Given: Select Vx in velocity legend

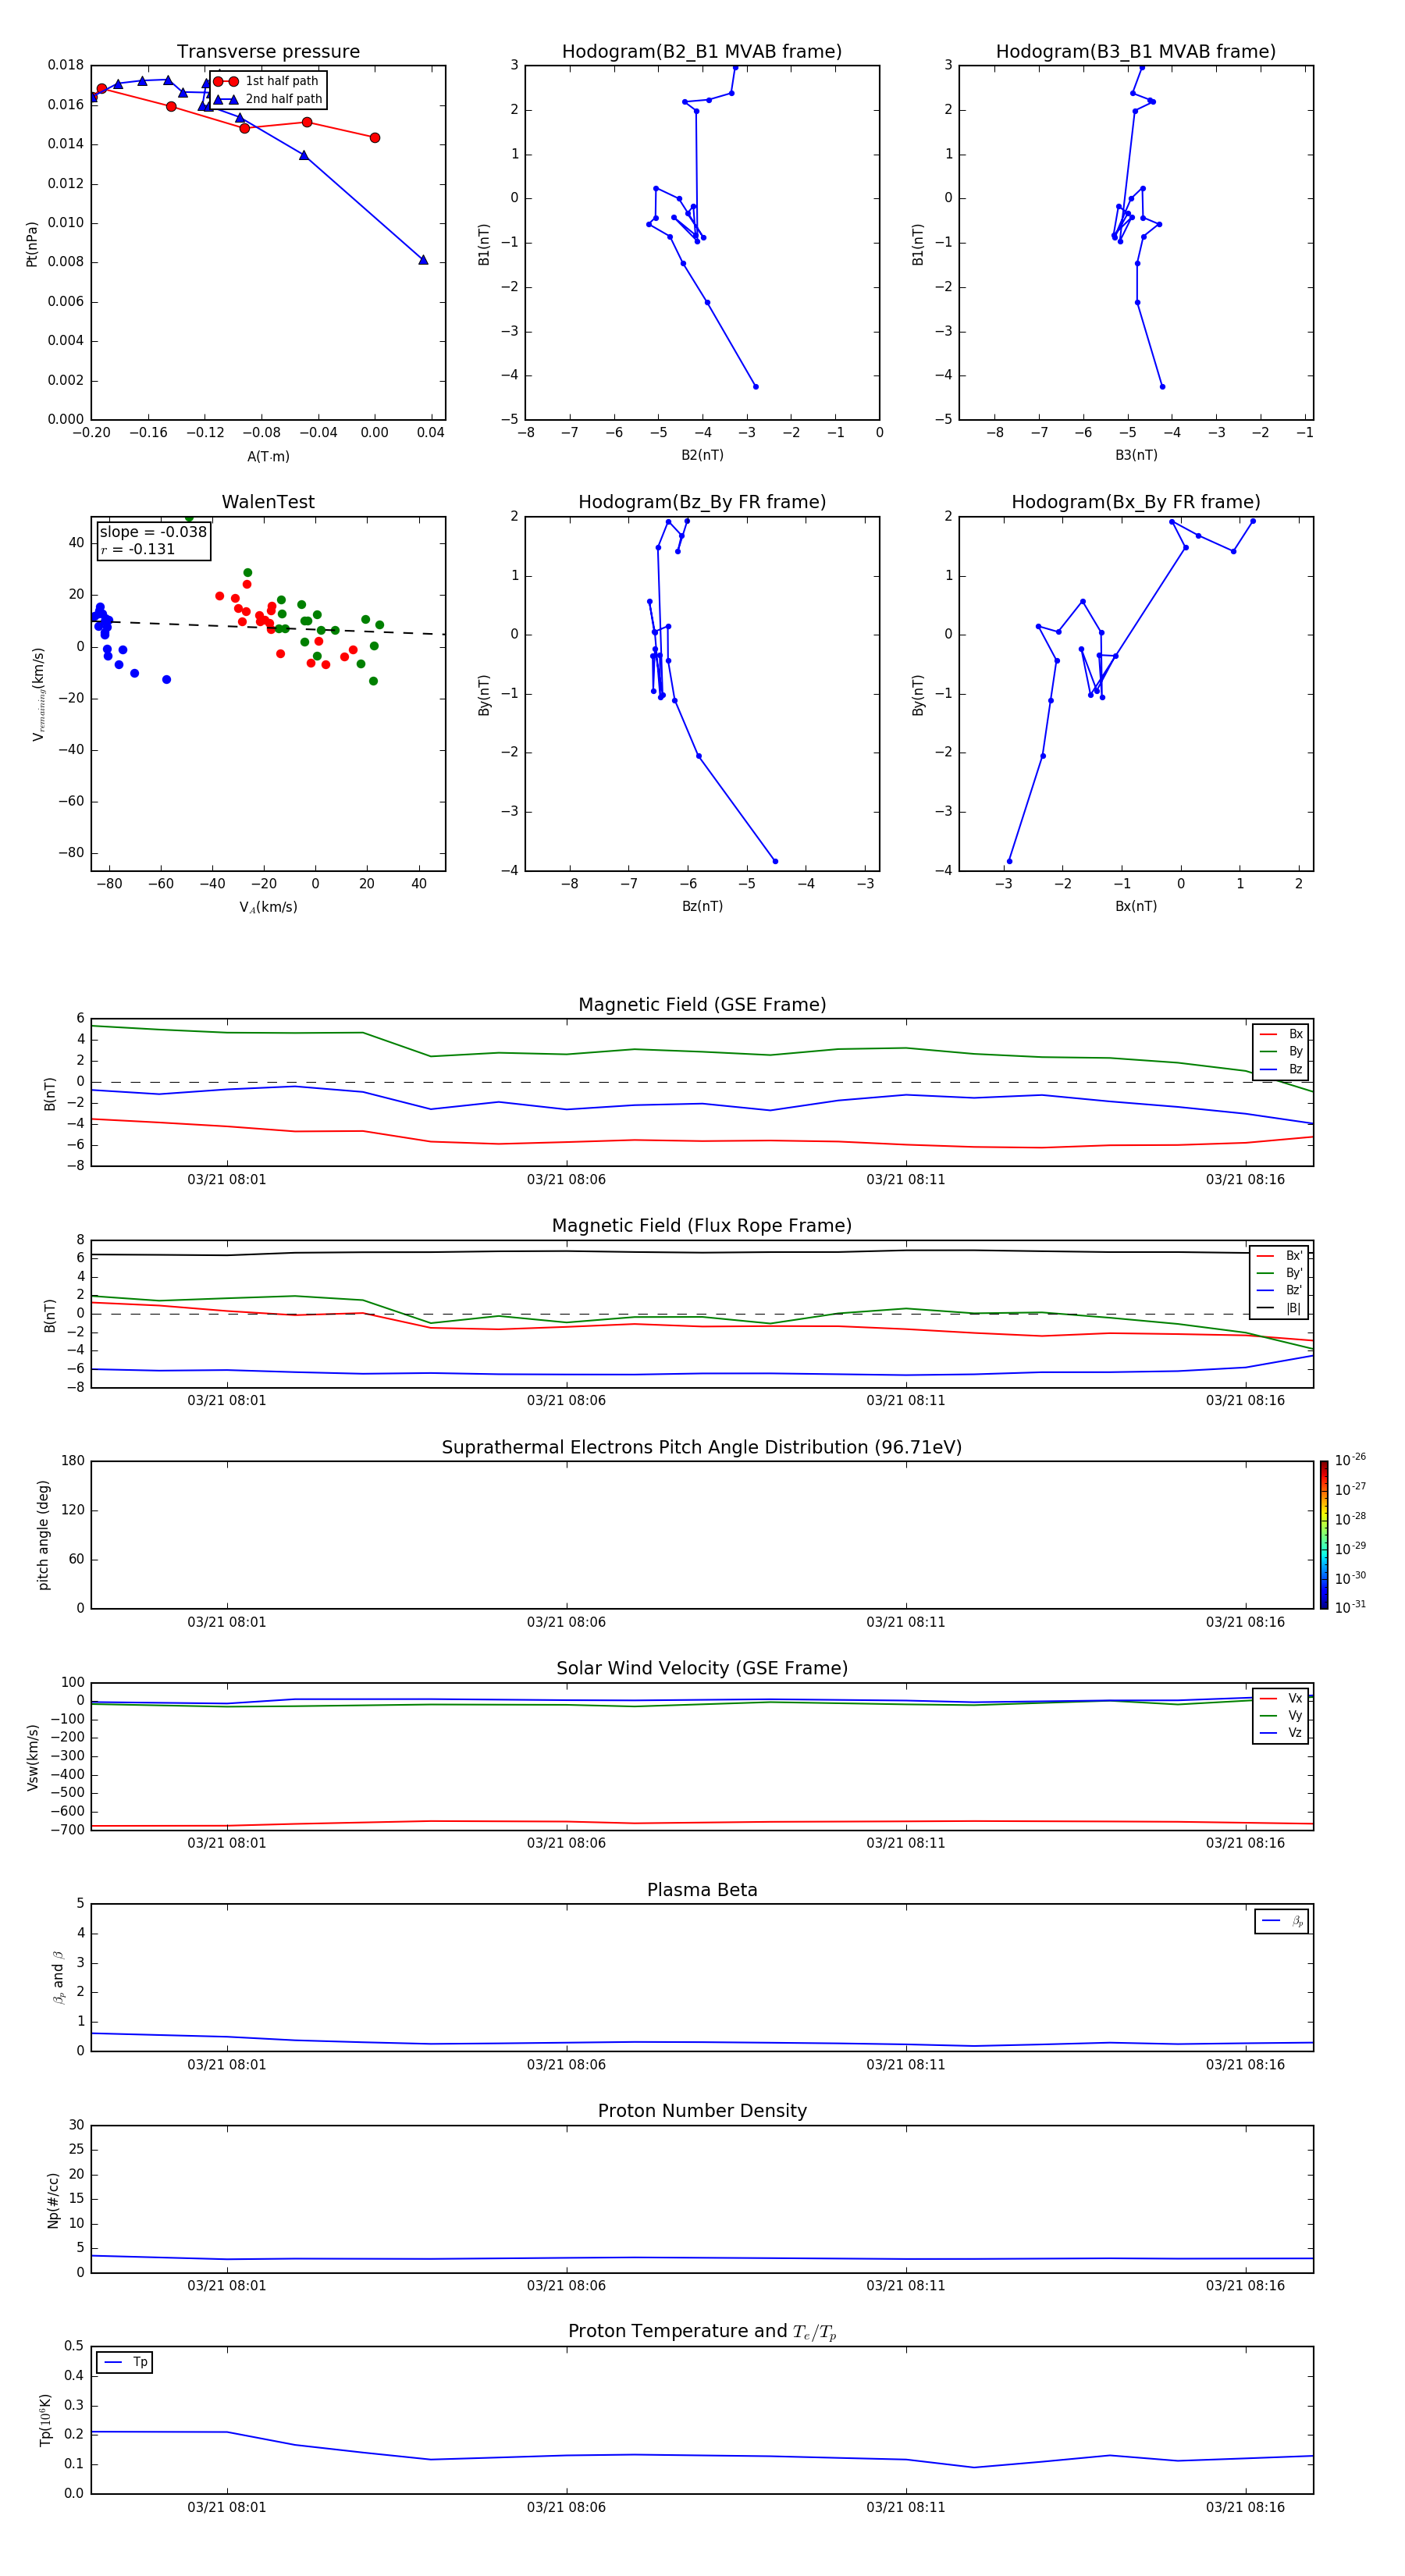Looking at the screenshot, I should (x=1281, y=1698).
